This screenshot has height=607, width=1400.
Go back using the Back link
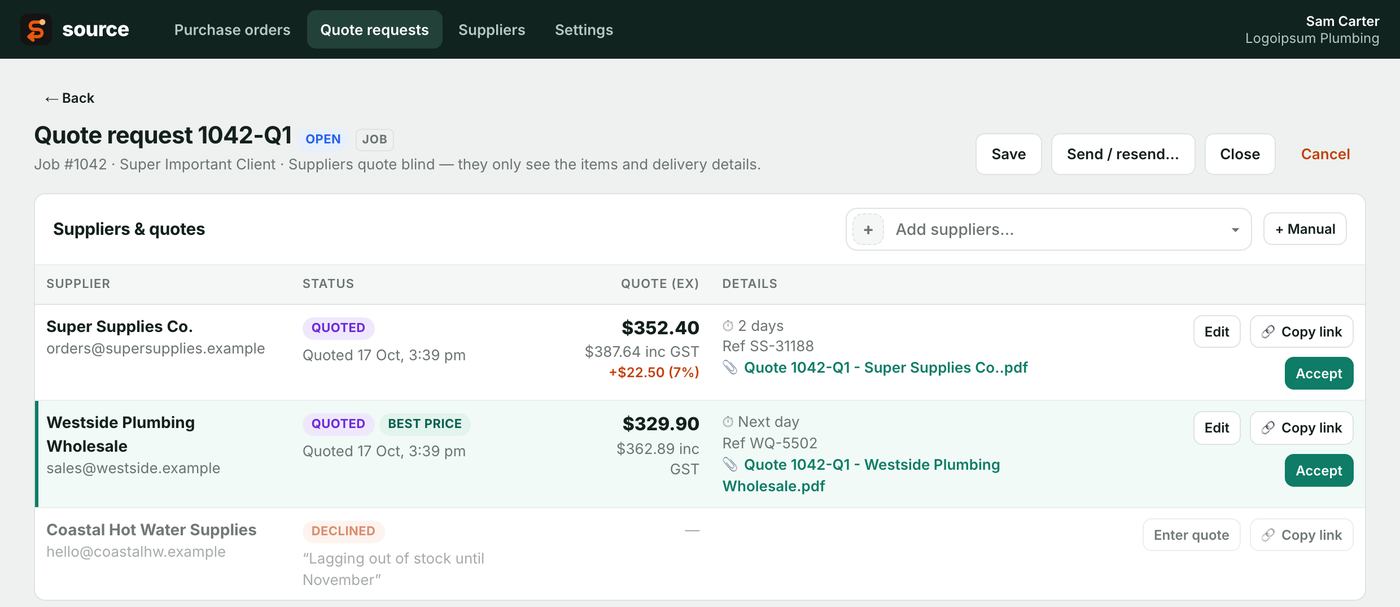[69, 98]
